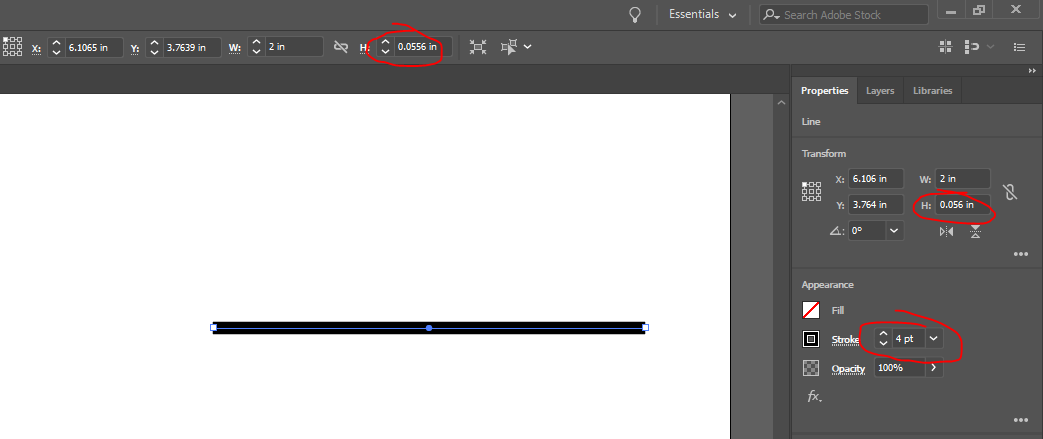Click the arrange panels grid icon
This screenshot has width=1043, height=439.
pos(945,47)
